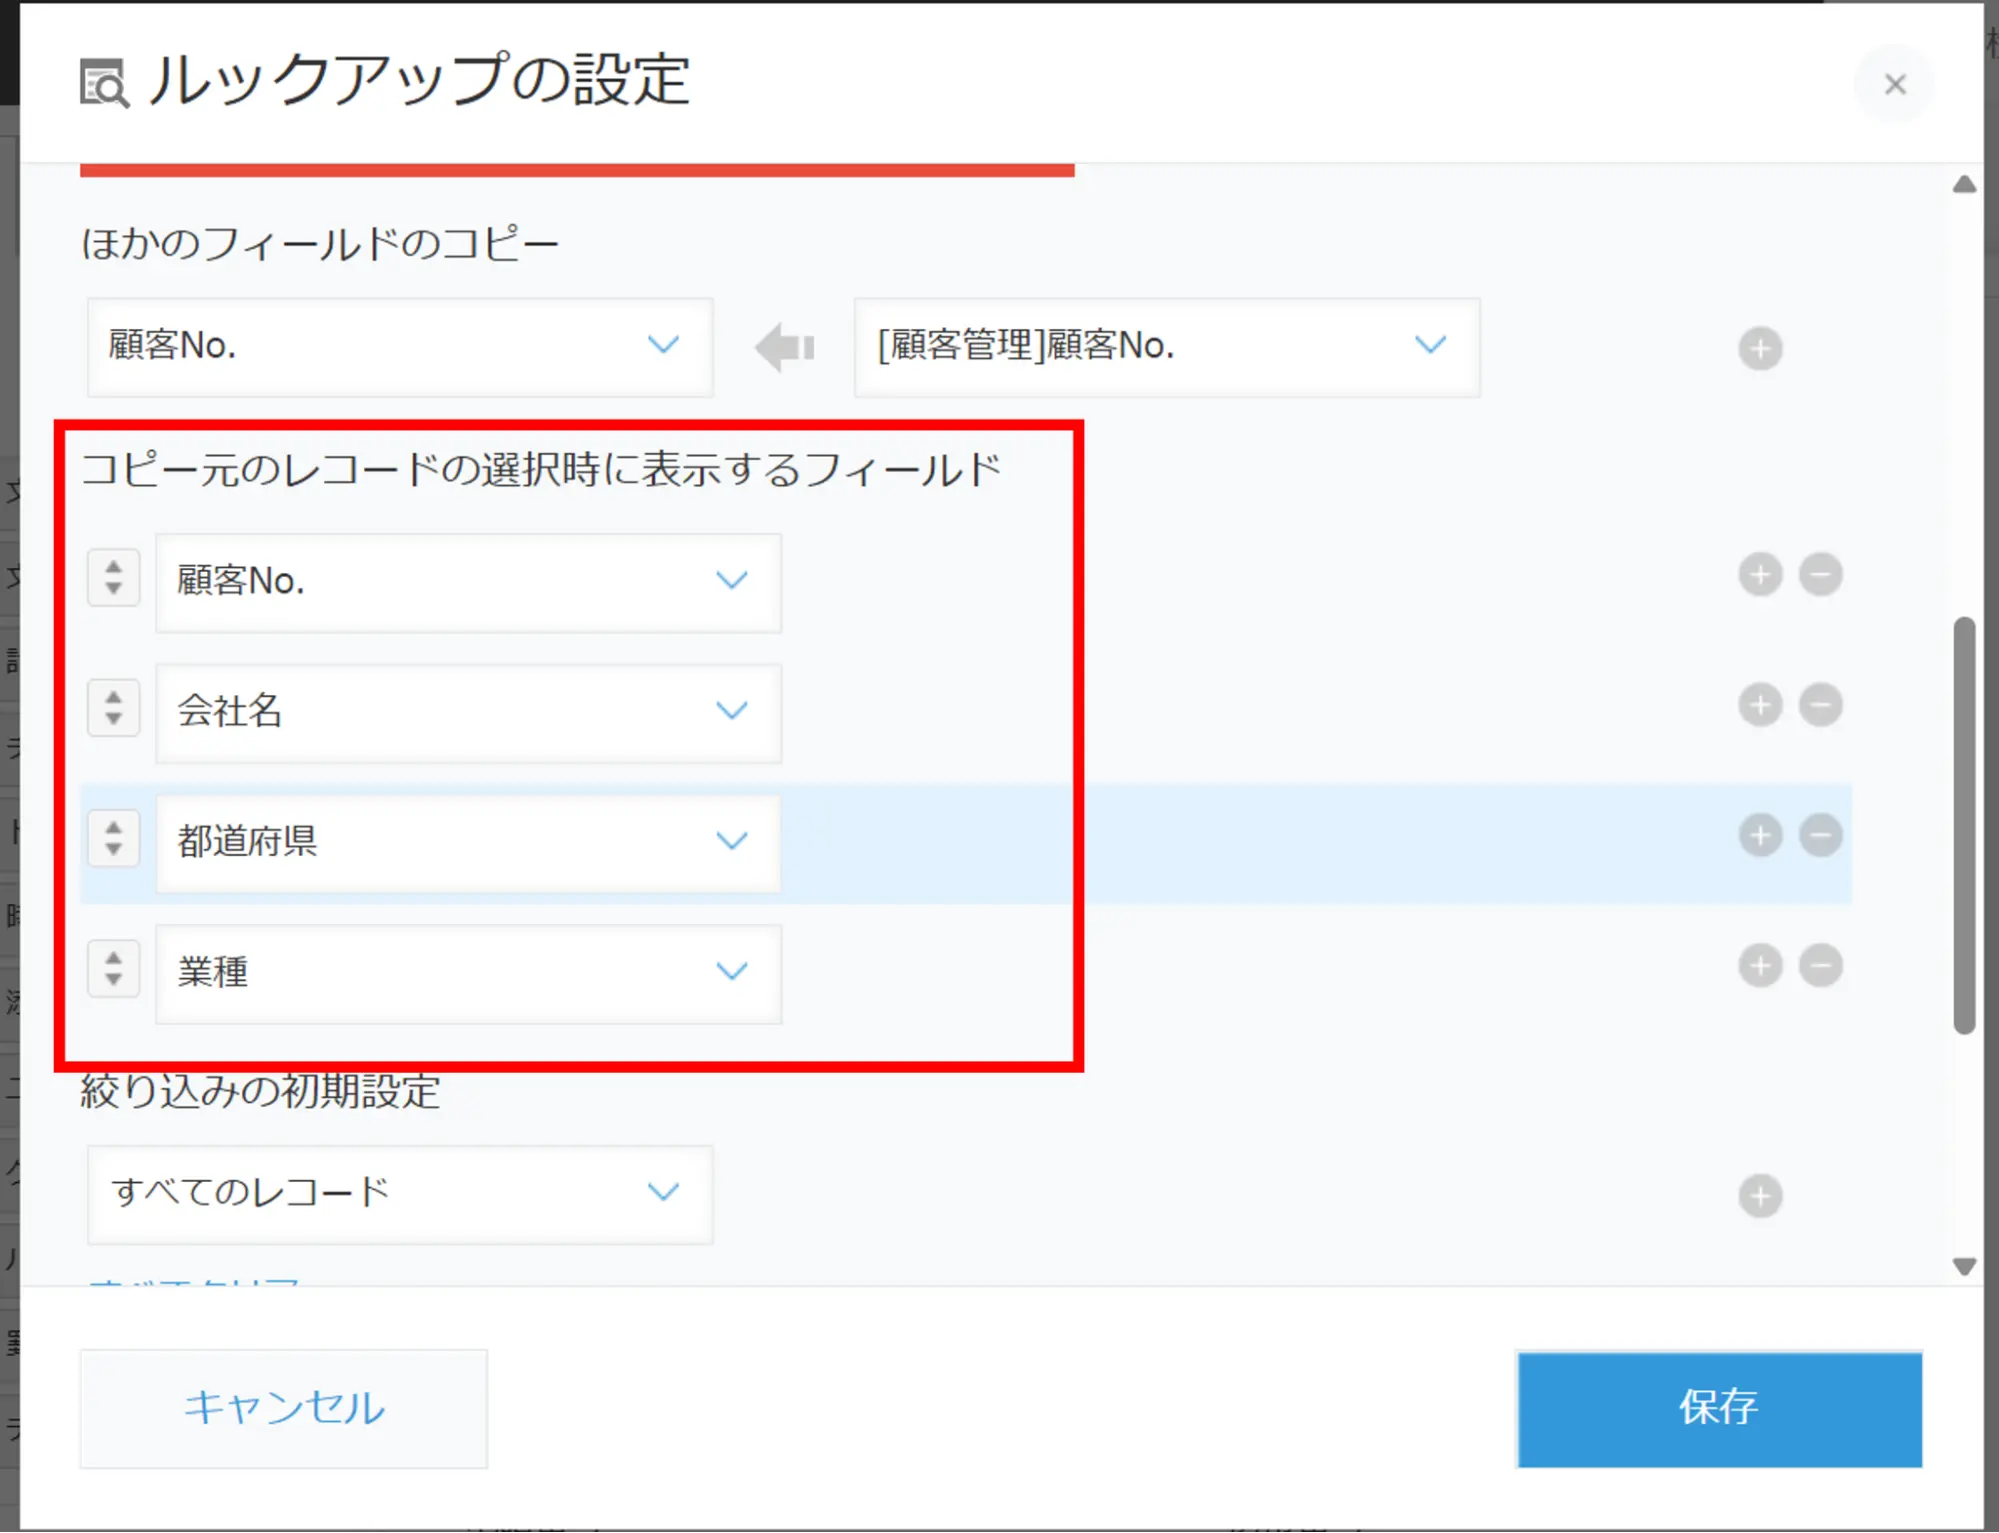Screen dimensions: 1999x1533
Task: Click the 保存 button
Action: [x=1718, y=1408]
